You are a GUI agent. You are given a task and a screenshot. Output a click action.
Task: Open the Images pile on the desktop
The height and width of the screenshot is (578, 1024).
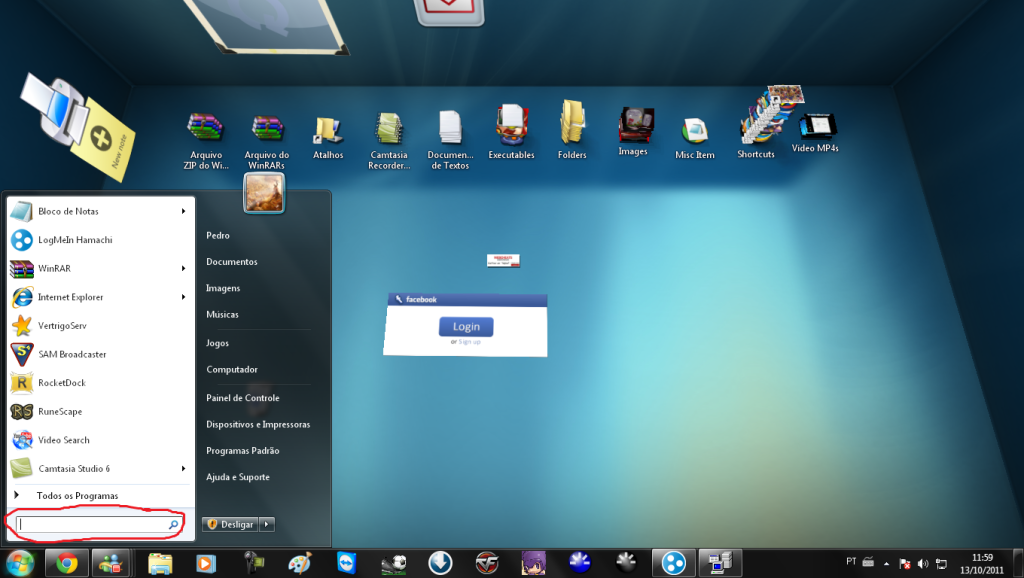pos(633,130)
